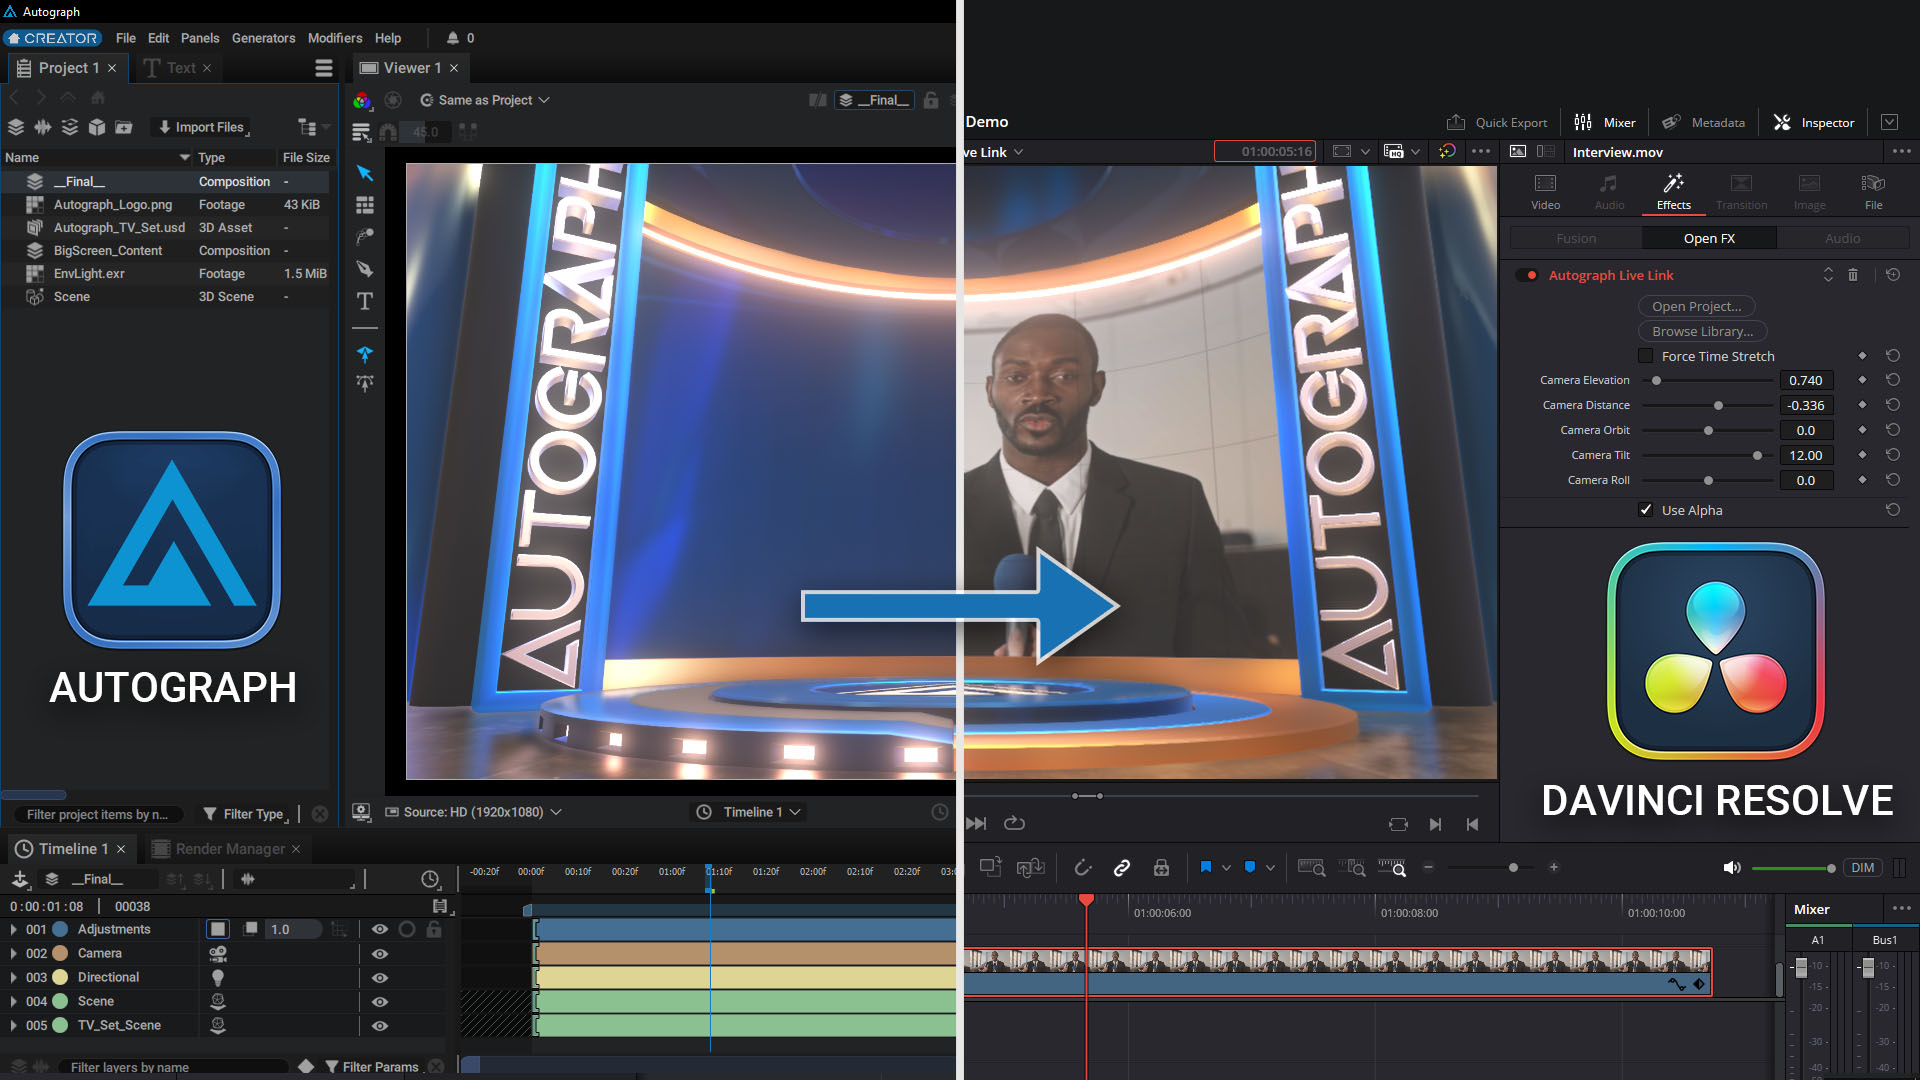1920x1080 pixels.
Task: Click the grid layout tool icon
Action: tap(365, 205)
